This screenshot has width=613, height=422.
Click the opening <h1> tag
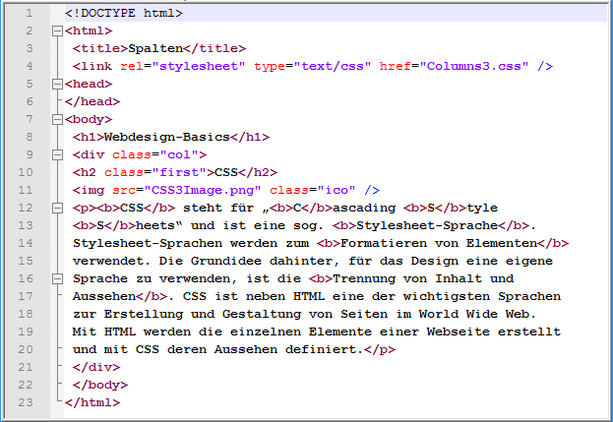tap(88, 137)
